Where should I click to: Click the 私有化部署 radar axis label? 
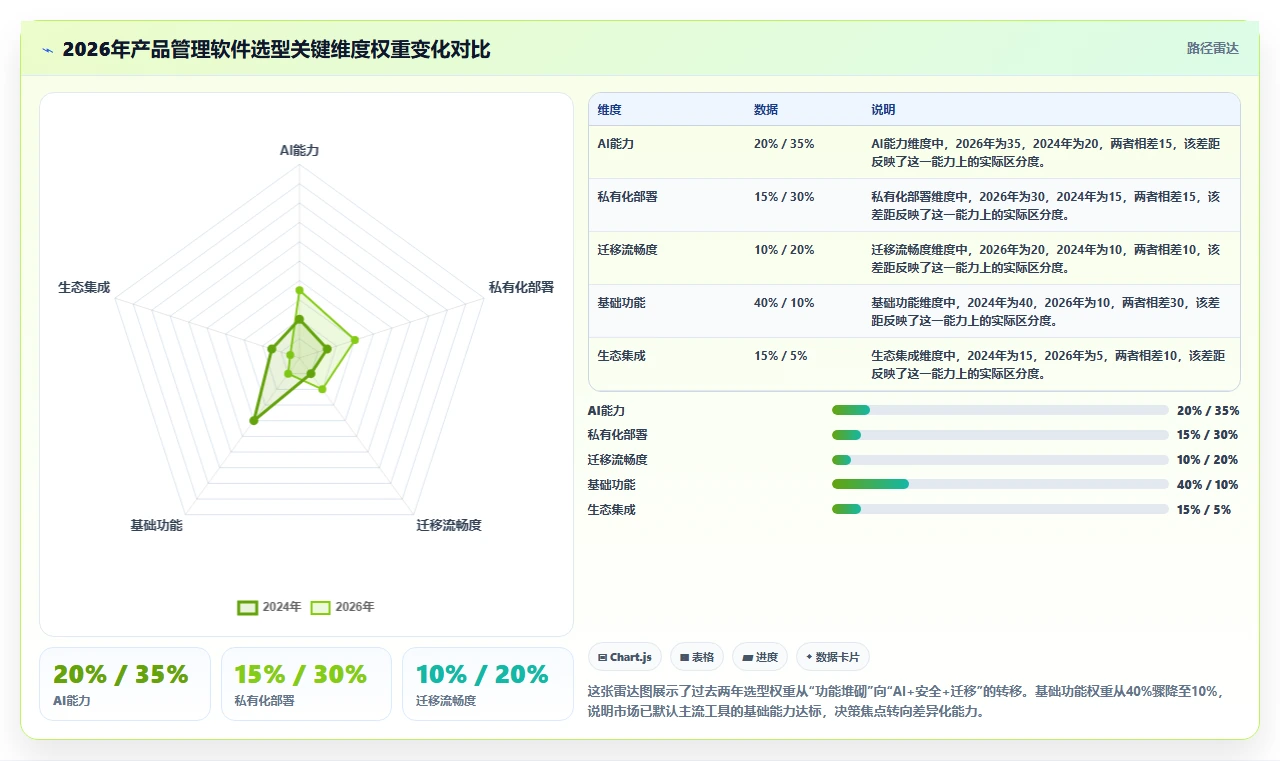coord(521,287)
